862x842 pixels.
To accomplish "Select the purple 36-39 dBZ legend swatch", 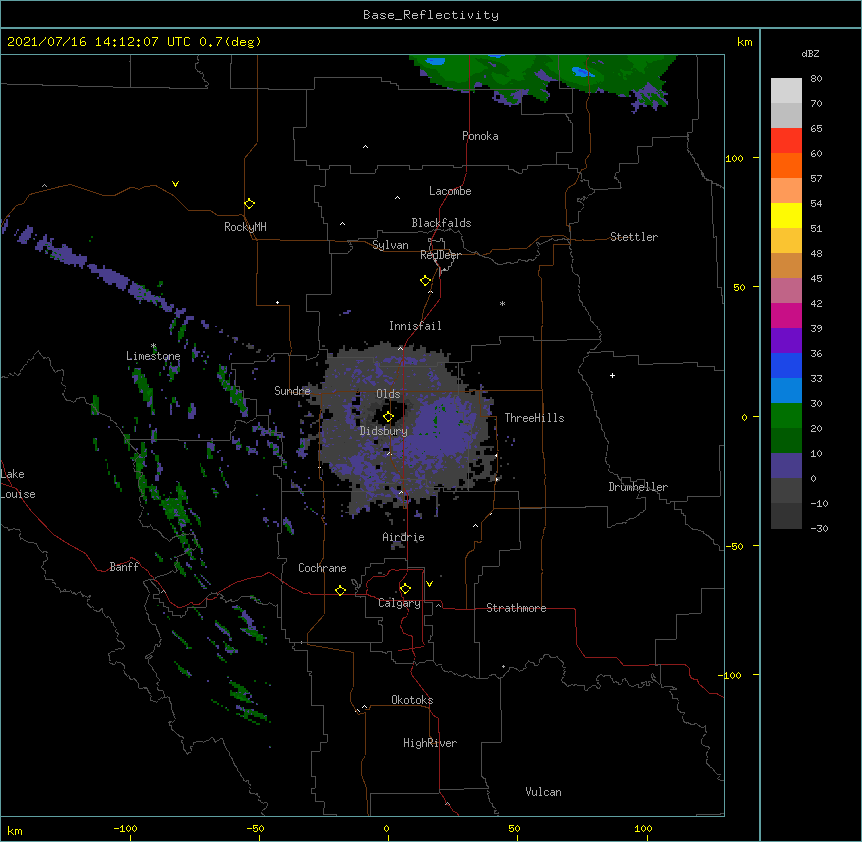I will point(786,341).
